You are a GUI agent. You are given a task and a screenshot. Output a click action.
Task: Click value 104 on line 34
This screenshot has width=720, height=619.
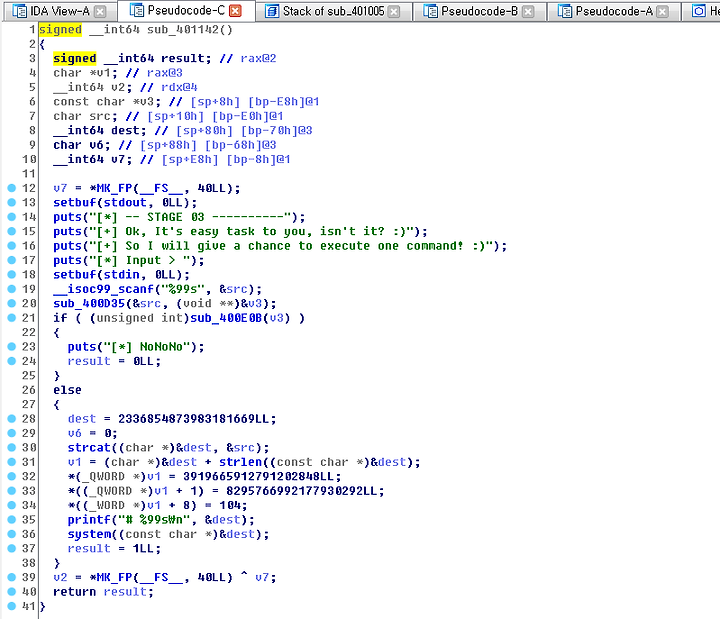(230, 506)
